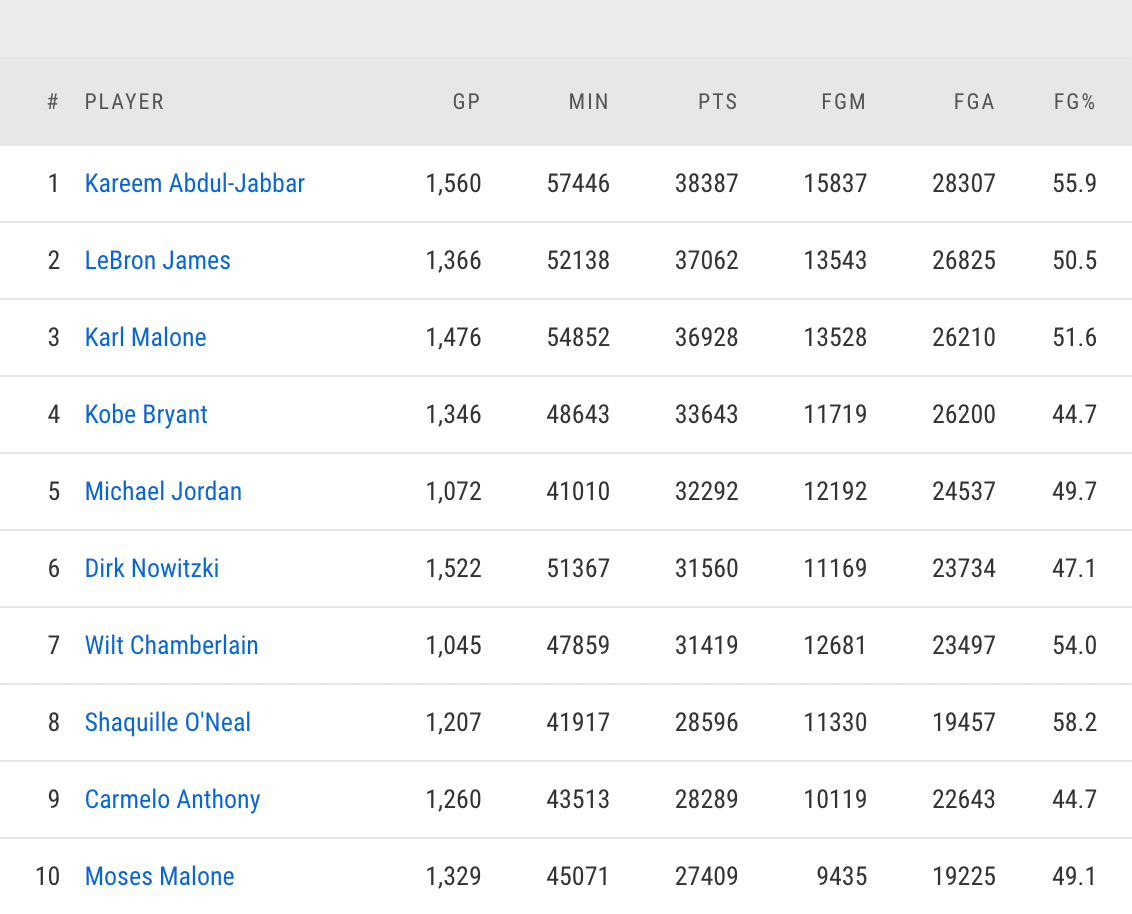Select Kareem's 38387 points cell
Viewport: 1132px width, 914px height.
pos(707,184)
